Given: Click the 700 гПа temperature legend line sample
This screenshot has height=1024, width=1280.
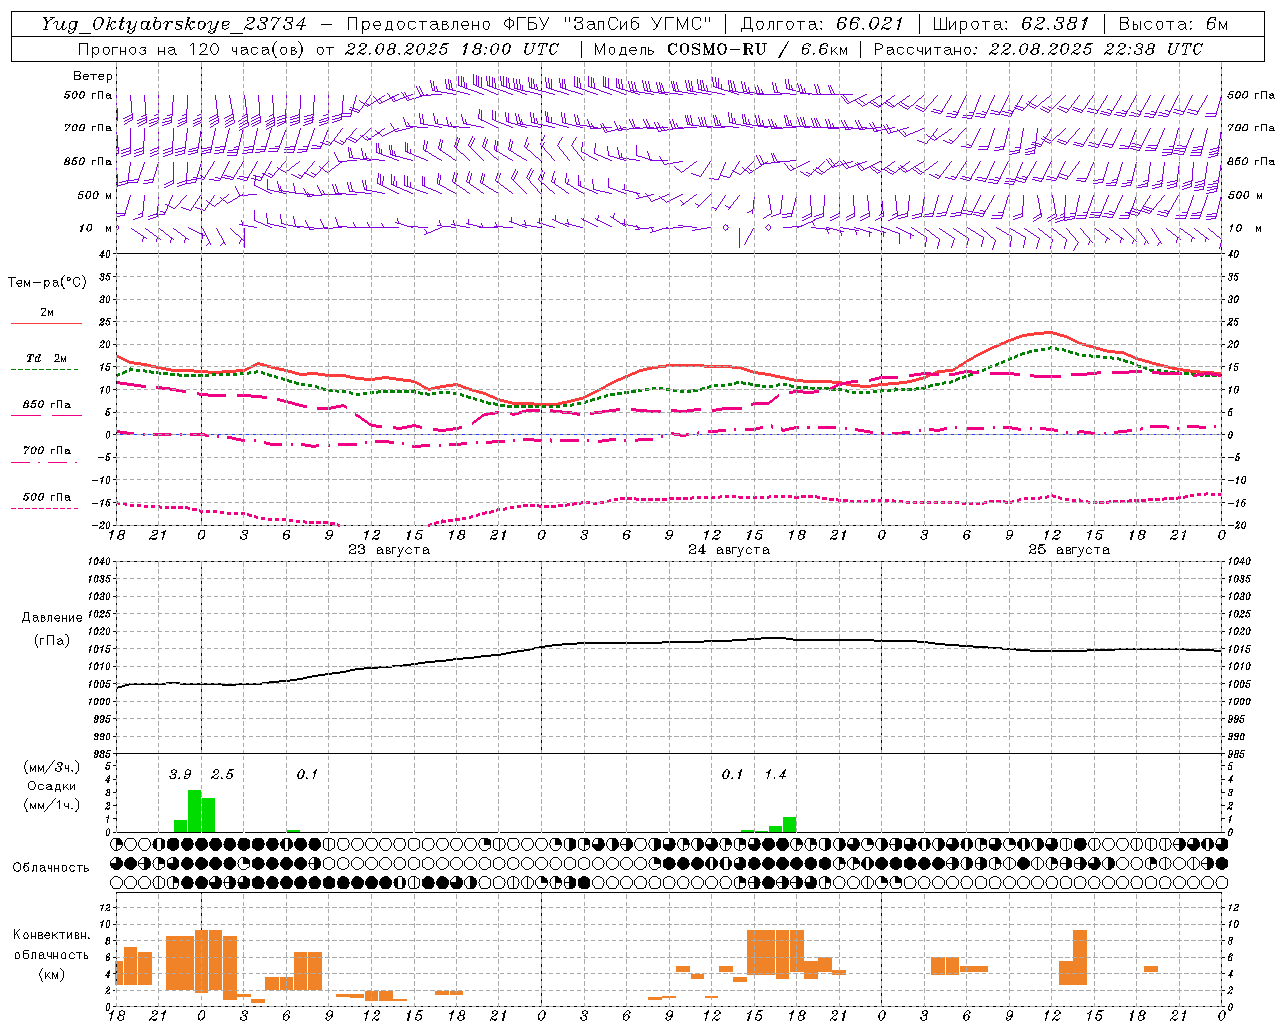Looking at the screenshot, I should [44, 463].
